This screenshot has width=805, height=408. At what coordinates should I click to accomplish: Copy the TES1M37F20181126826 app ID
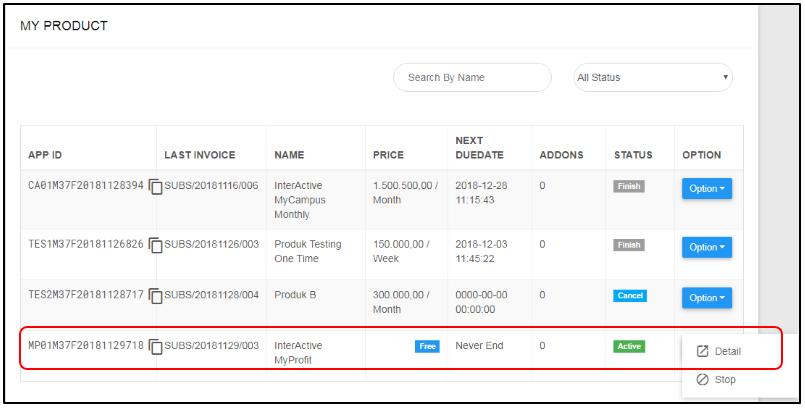[x=155, y=247]
